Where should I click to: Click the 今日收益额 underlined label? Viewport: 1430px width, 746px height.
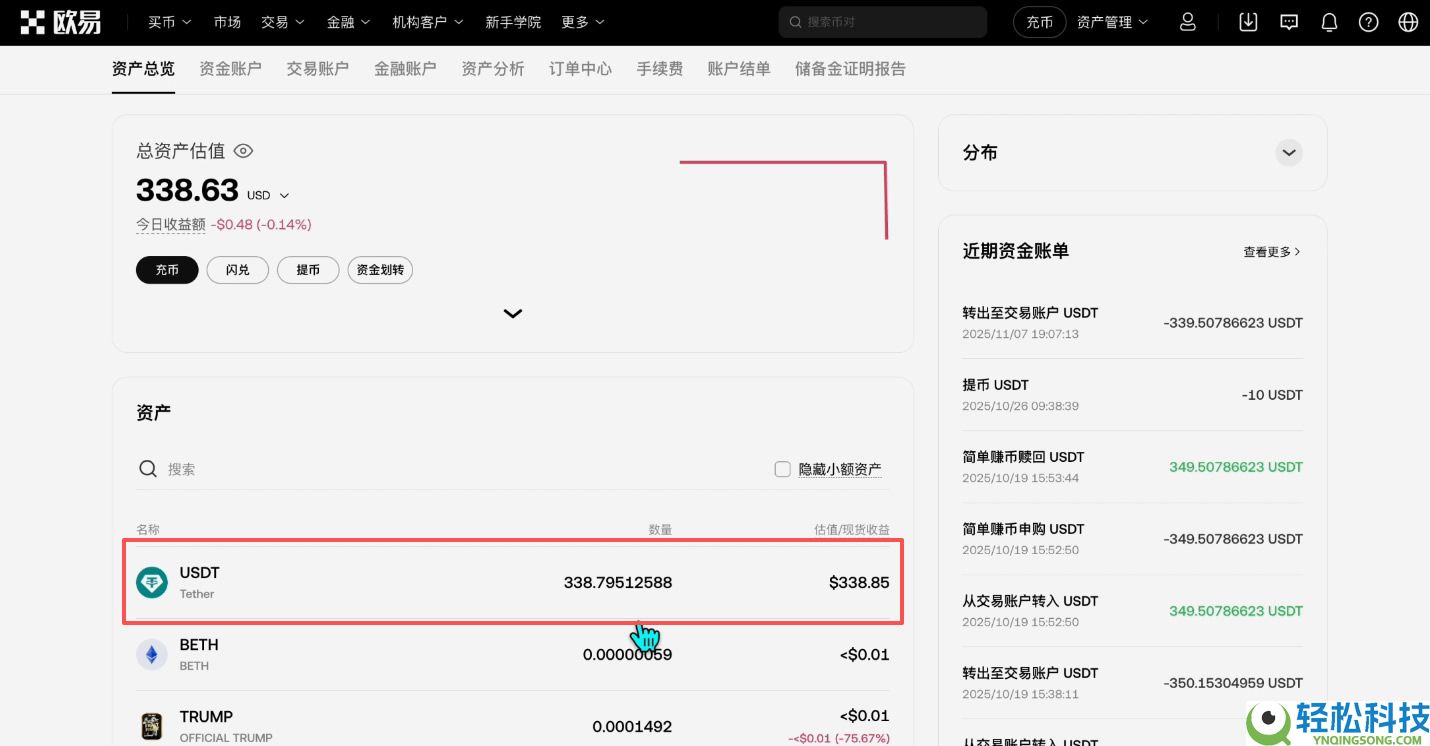click(170, 224)
